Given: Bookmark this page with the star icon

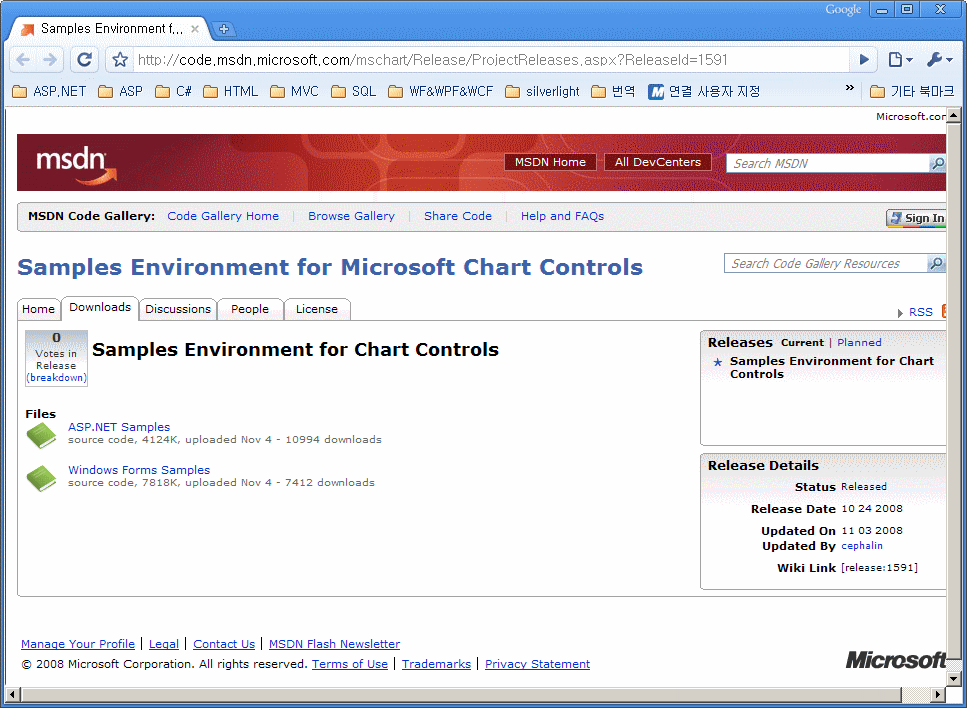Looking at the screenshot, I should (x=120, y=60).
